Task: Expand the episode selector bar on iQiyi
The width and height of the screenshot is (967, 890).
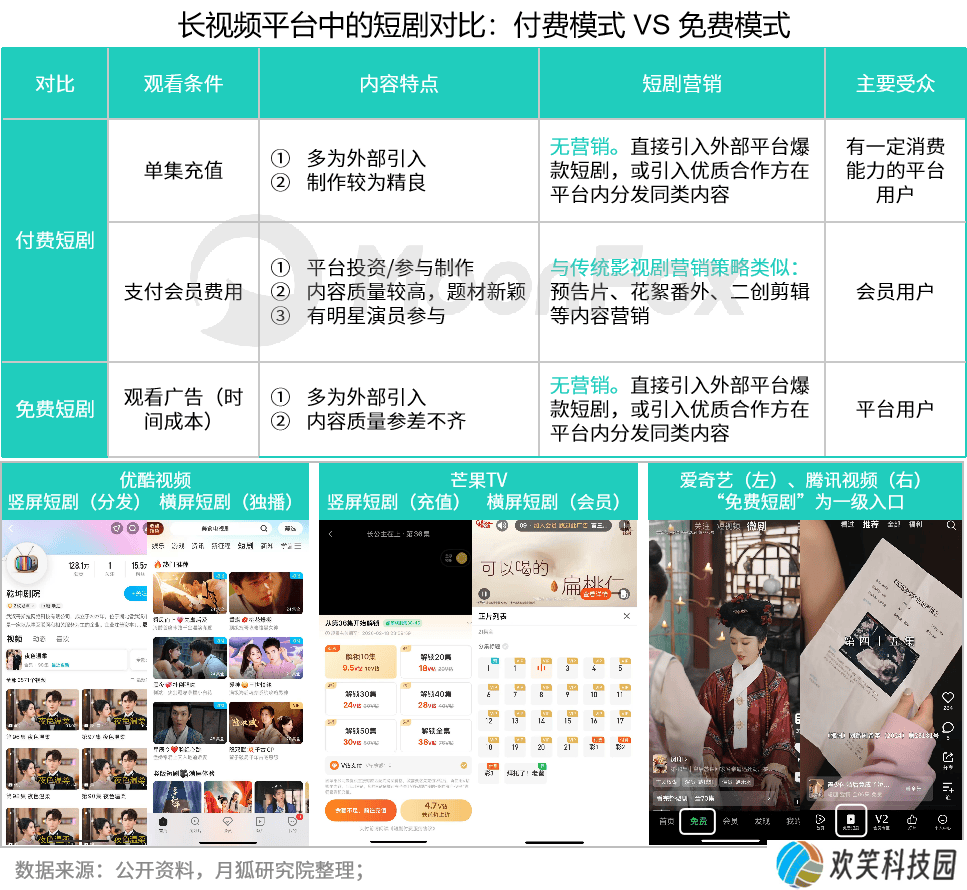Action: tap(715, 798)
